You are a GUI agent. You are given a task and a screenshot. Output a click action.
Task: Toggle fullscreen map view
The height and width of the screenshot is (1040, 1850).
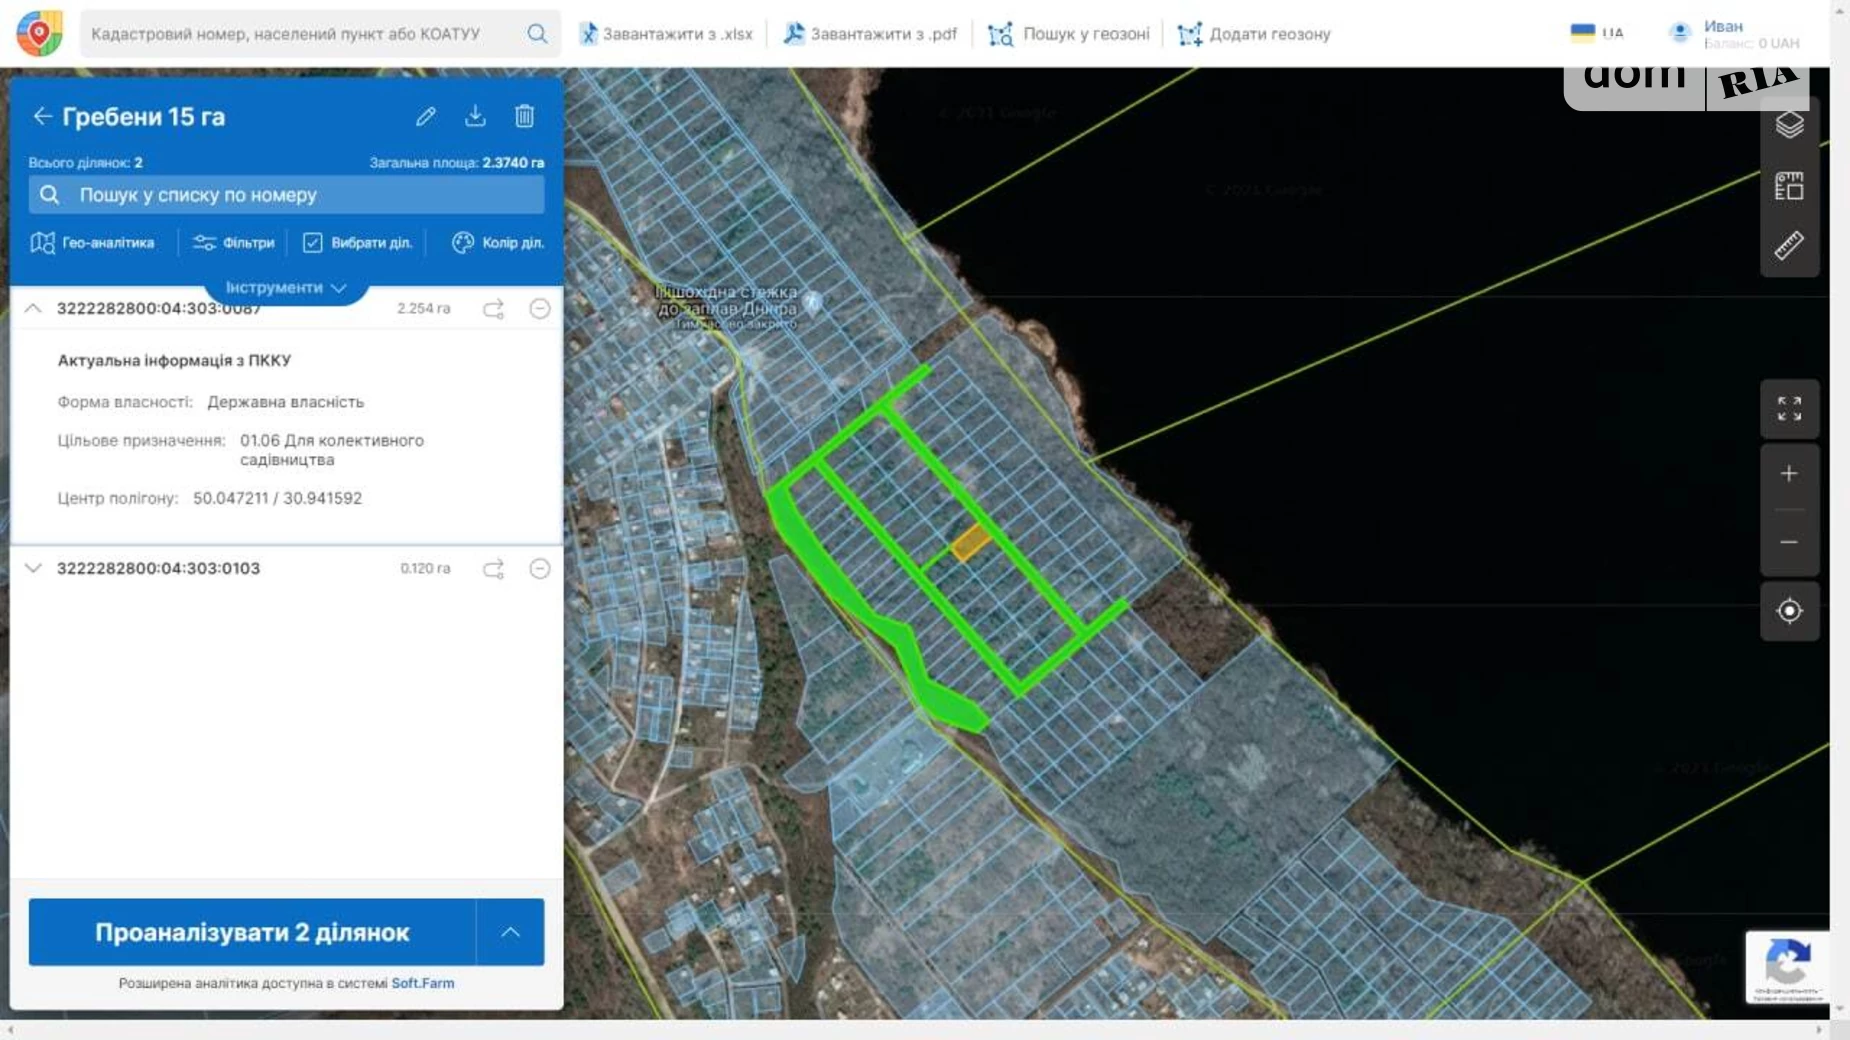(1789, 408)
